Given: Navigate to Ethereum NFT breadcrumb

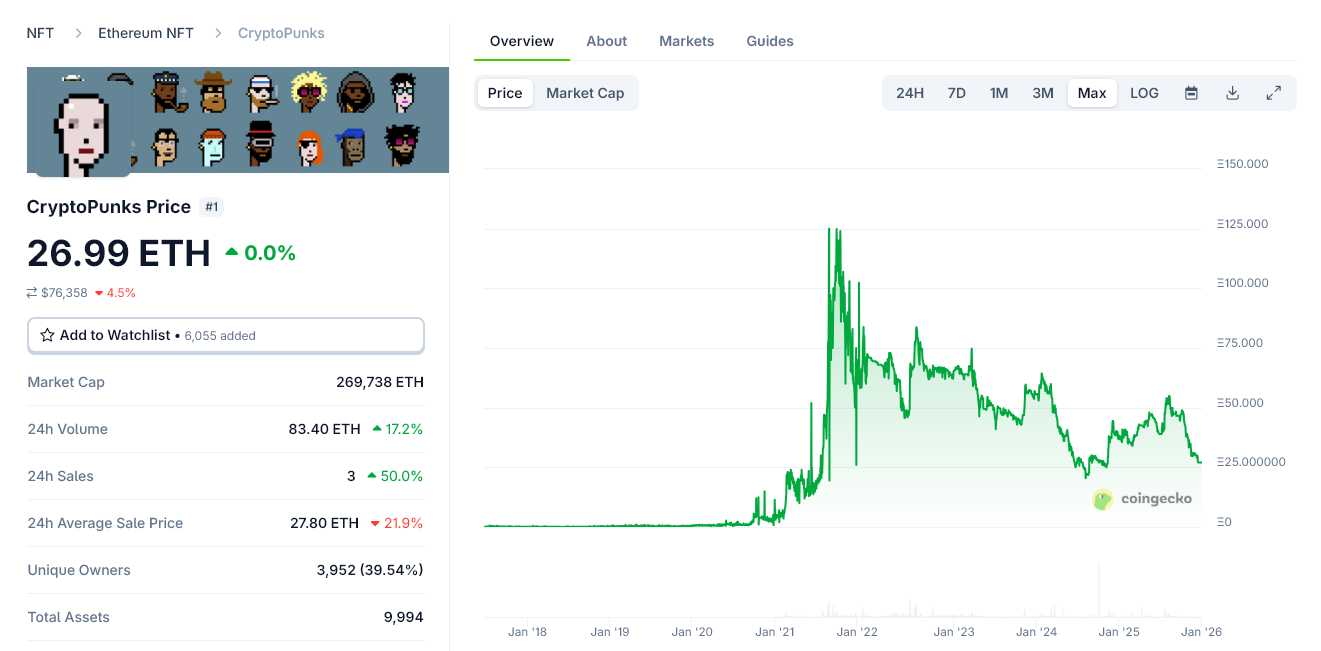Looking at the screenshot, I should point(145,32).
